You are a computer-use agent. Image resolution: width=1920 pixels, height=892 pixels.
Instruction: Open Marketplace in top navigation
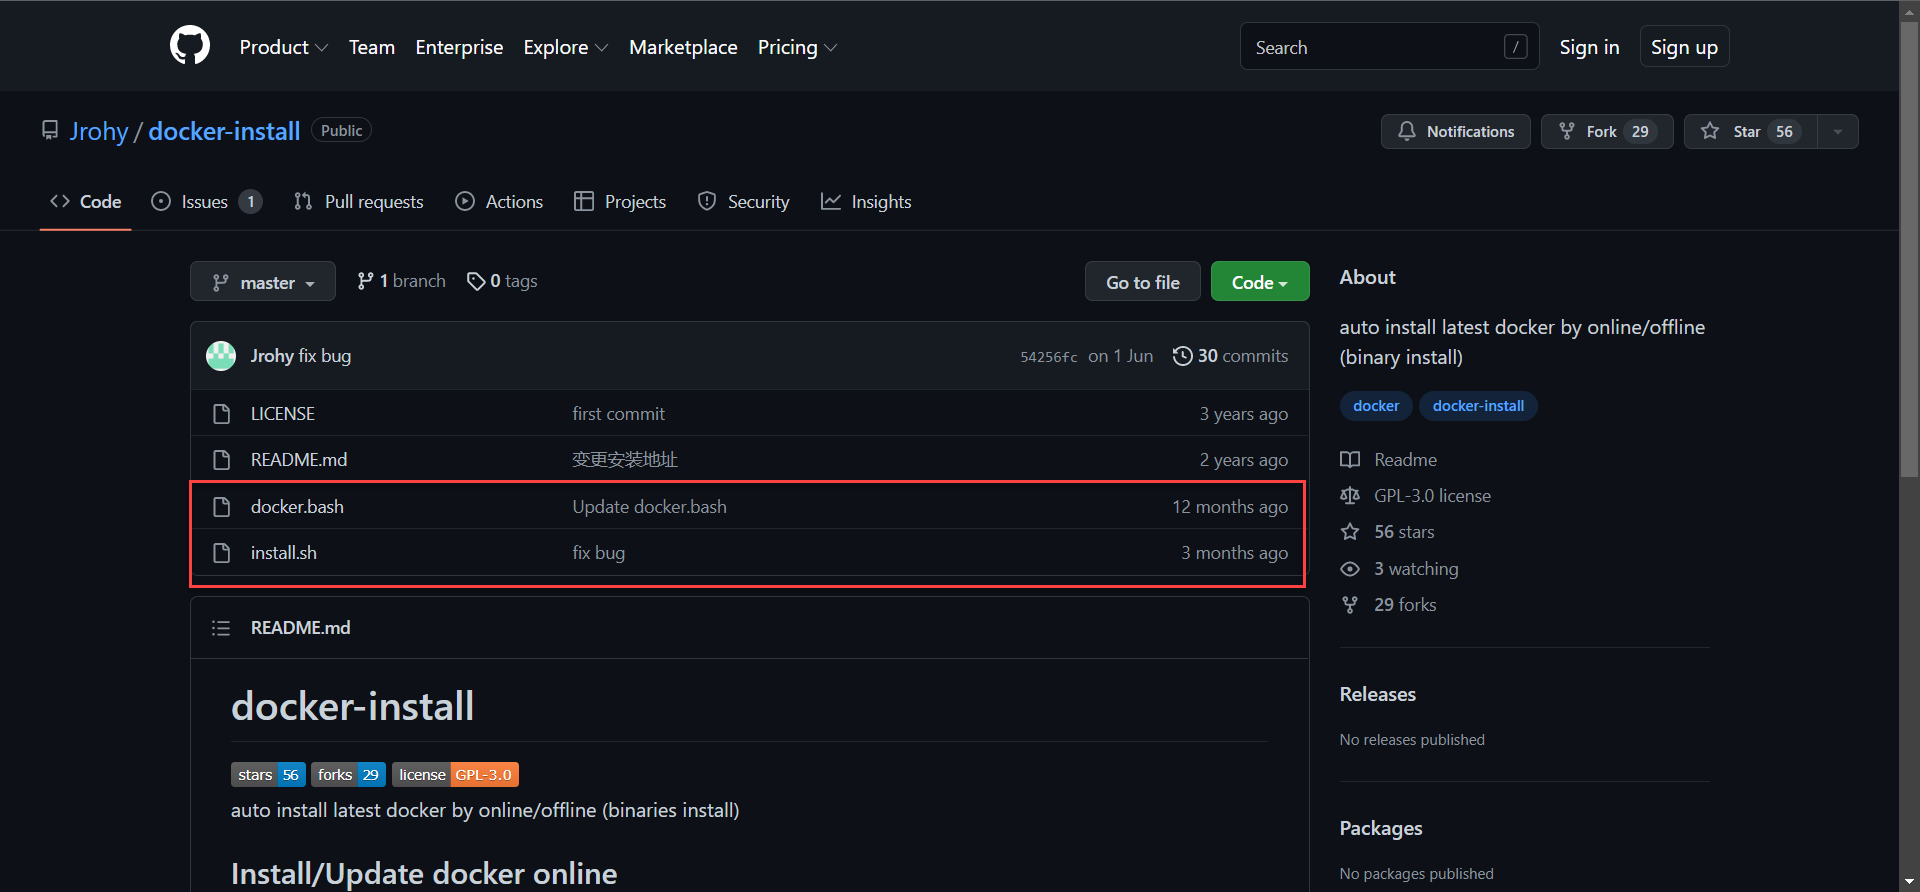point(683,47)
